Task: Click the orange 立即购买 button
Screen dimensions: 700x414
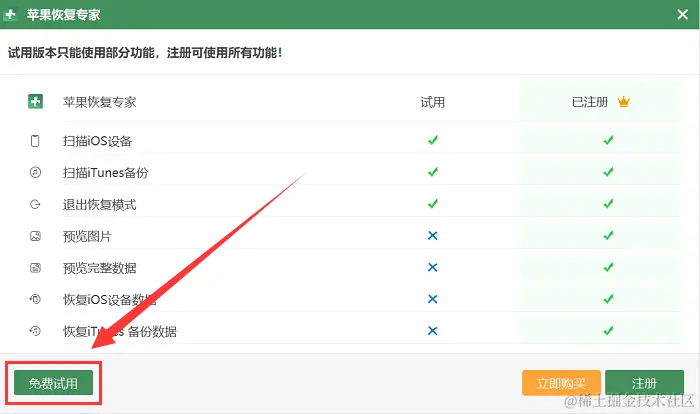Action: click(x=561, y=383)
